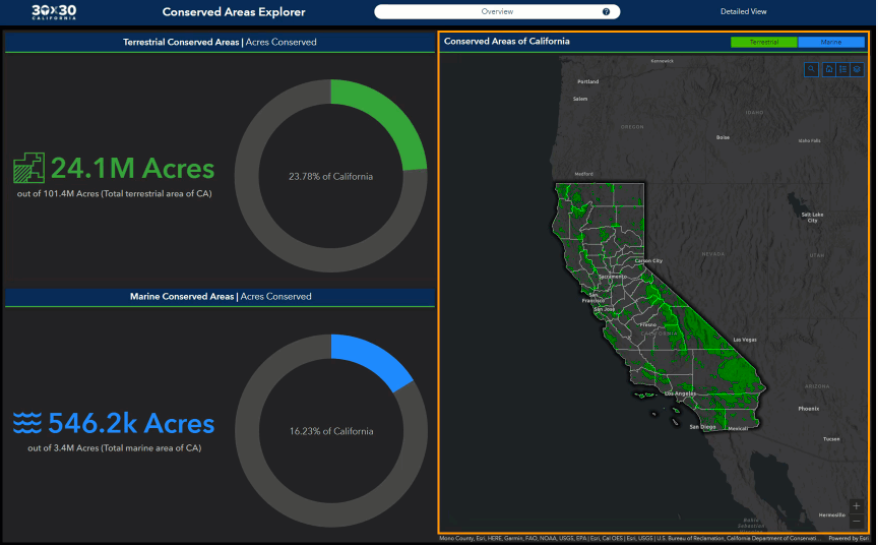Toggle the Terrestrial map layer
This screenshot has width=878, height=545.
click(763, 42)
